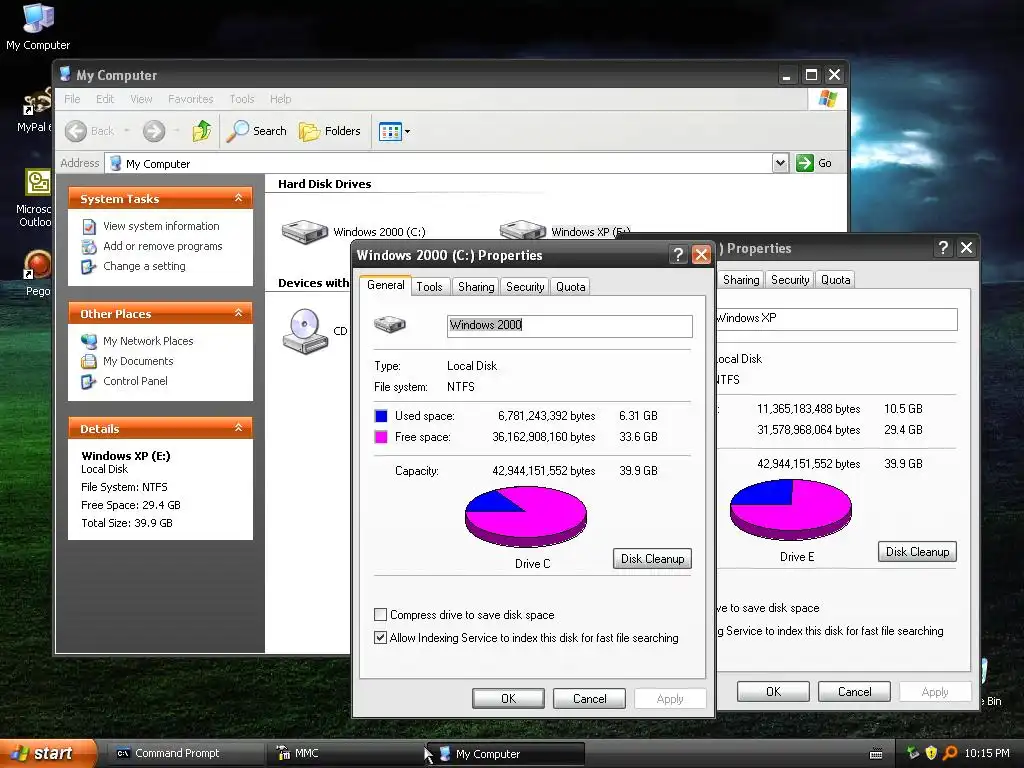Click the blue Used space swatch
The image size is (1024, 768).
tap(381, 416)
